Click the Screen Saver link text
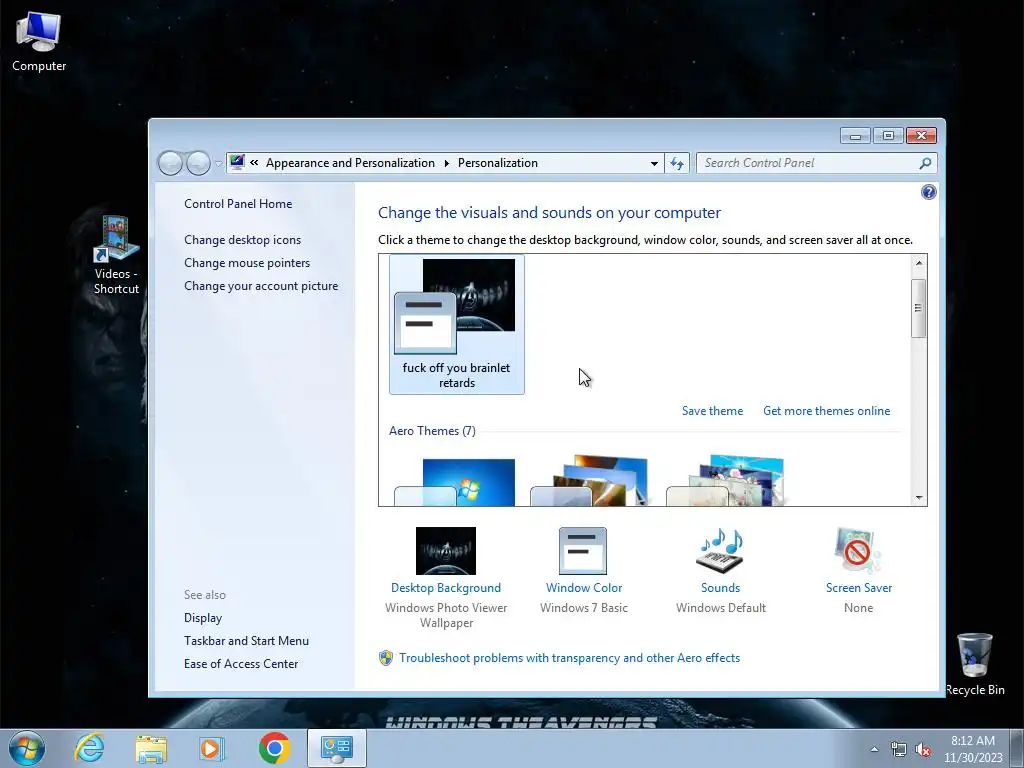Screen dimensions: 1024x768 click(x=859, y=588)
